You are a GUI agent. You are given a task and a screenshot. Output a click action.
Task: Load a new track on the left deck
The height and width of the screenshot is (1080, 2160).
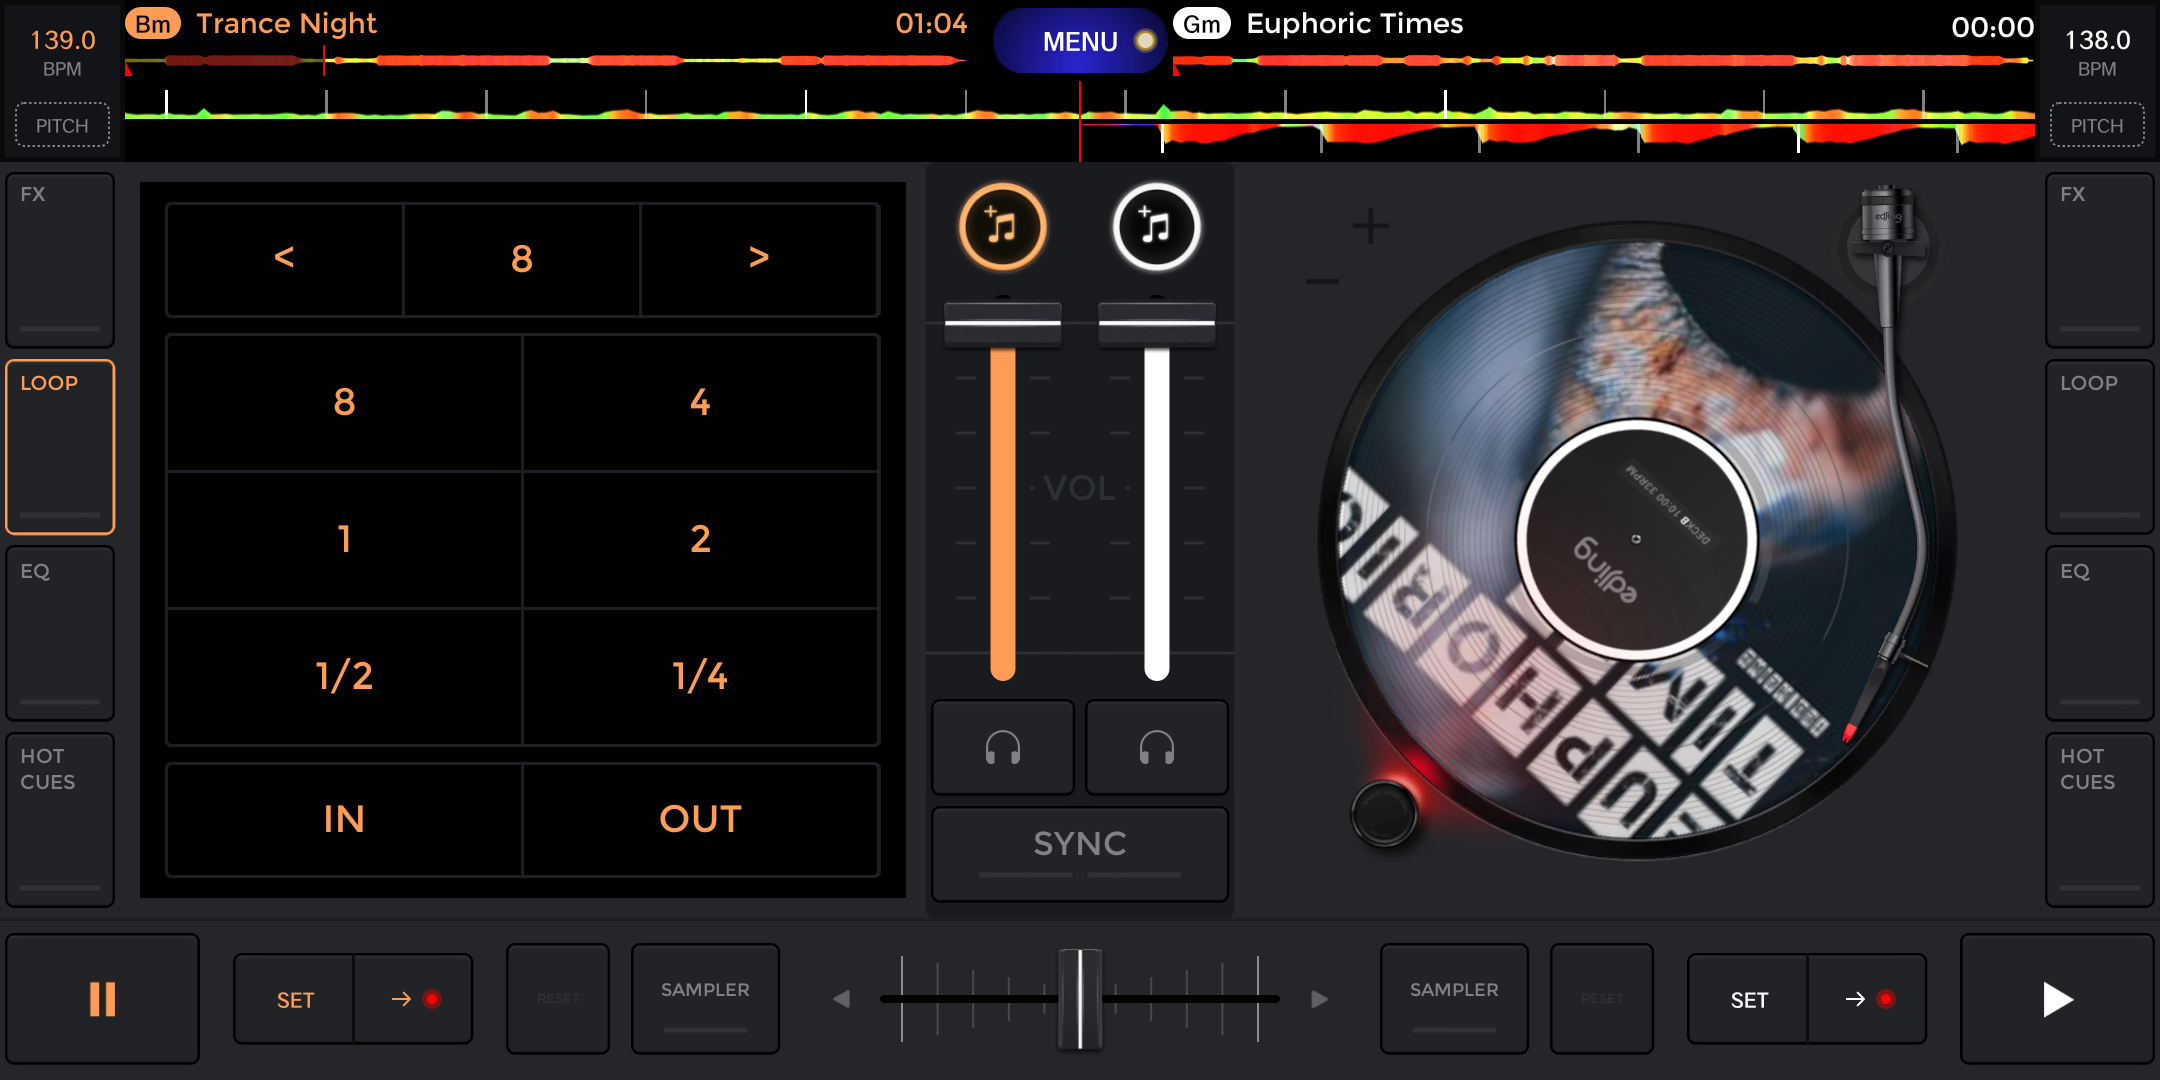point(1002,228)
